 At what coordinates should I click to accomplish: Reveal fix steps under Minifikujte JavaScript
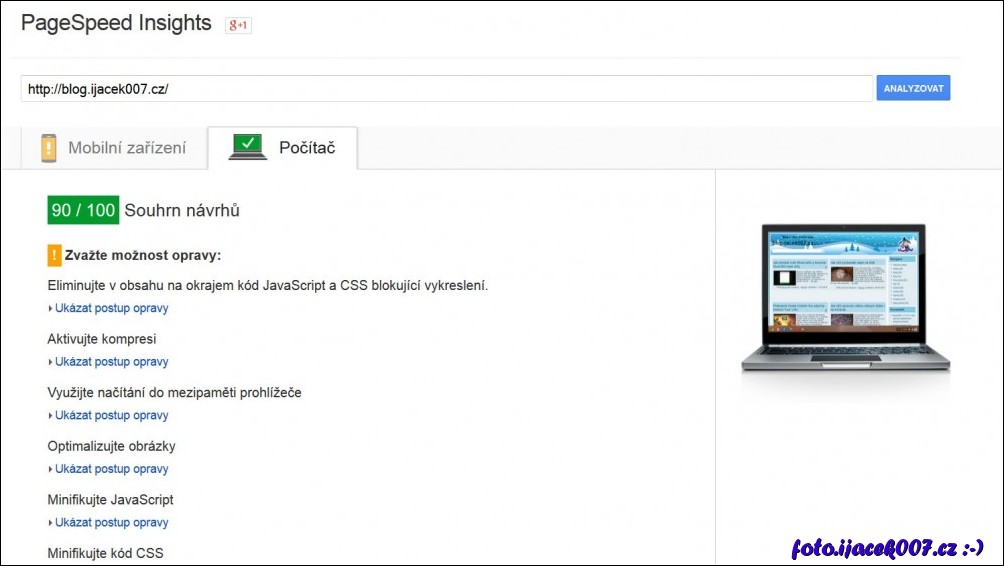click(x=111, y=522)
